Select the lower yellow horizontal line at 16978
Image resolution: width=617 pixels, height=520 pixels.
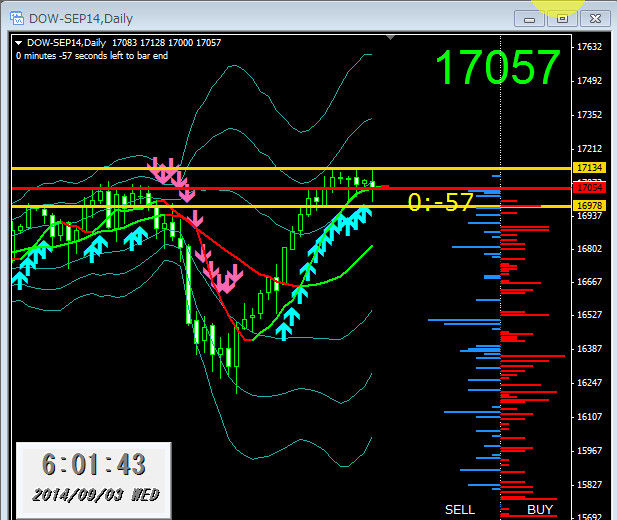click(291, 206)
